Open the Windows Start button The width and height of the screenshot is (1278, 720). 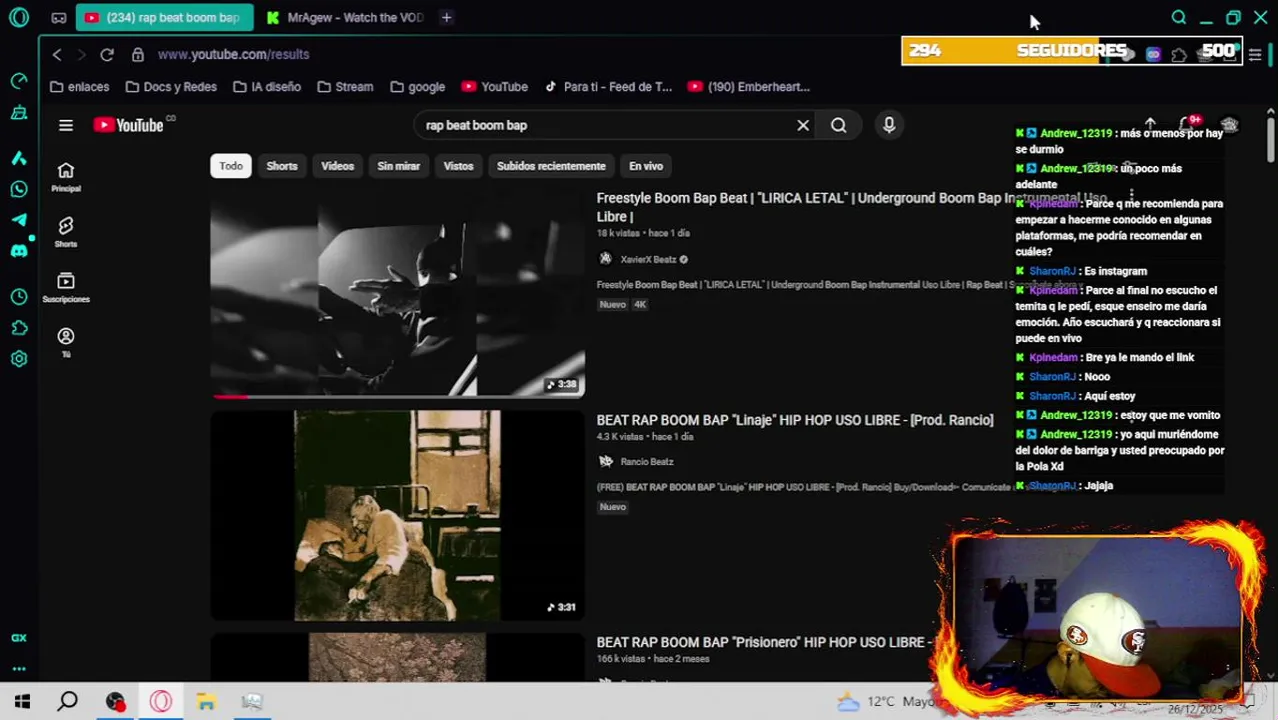[22, 702]
